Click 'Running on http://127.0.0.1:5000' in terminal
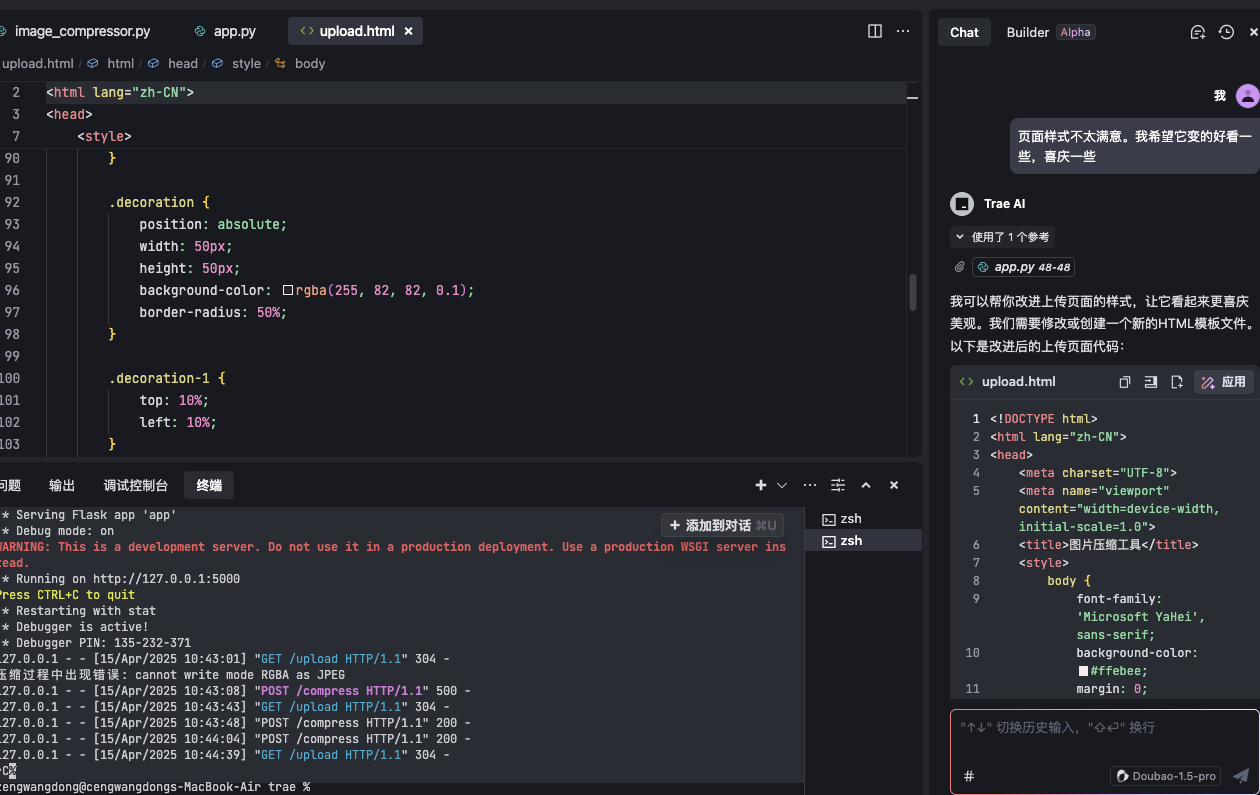Image resolution: width=1260 pixels, height=795 pixels. 128,579
